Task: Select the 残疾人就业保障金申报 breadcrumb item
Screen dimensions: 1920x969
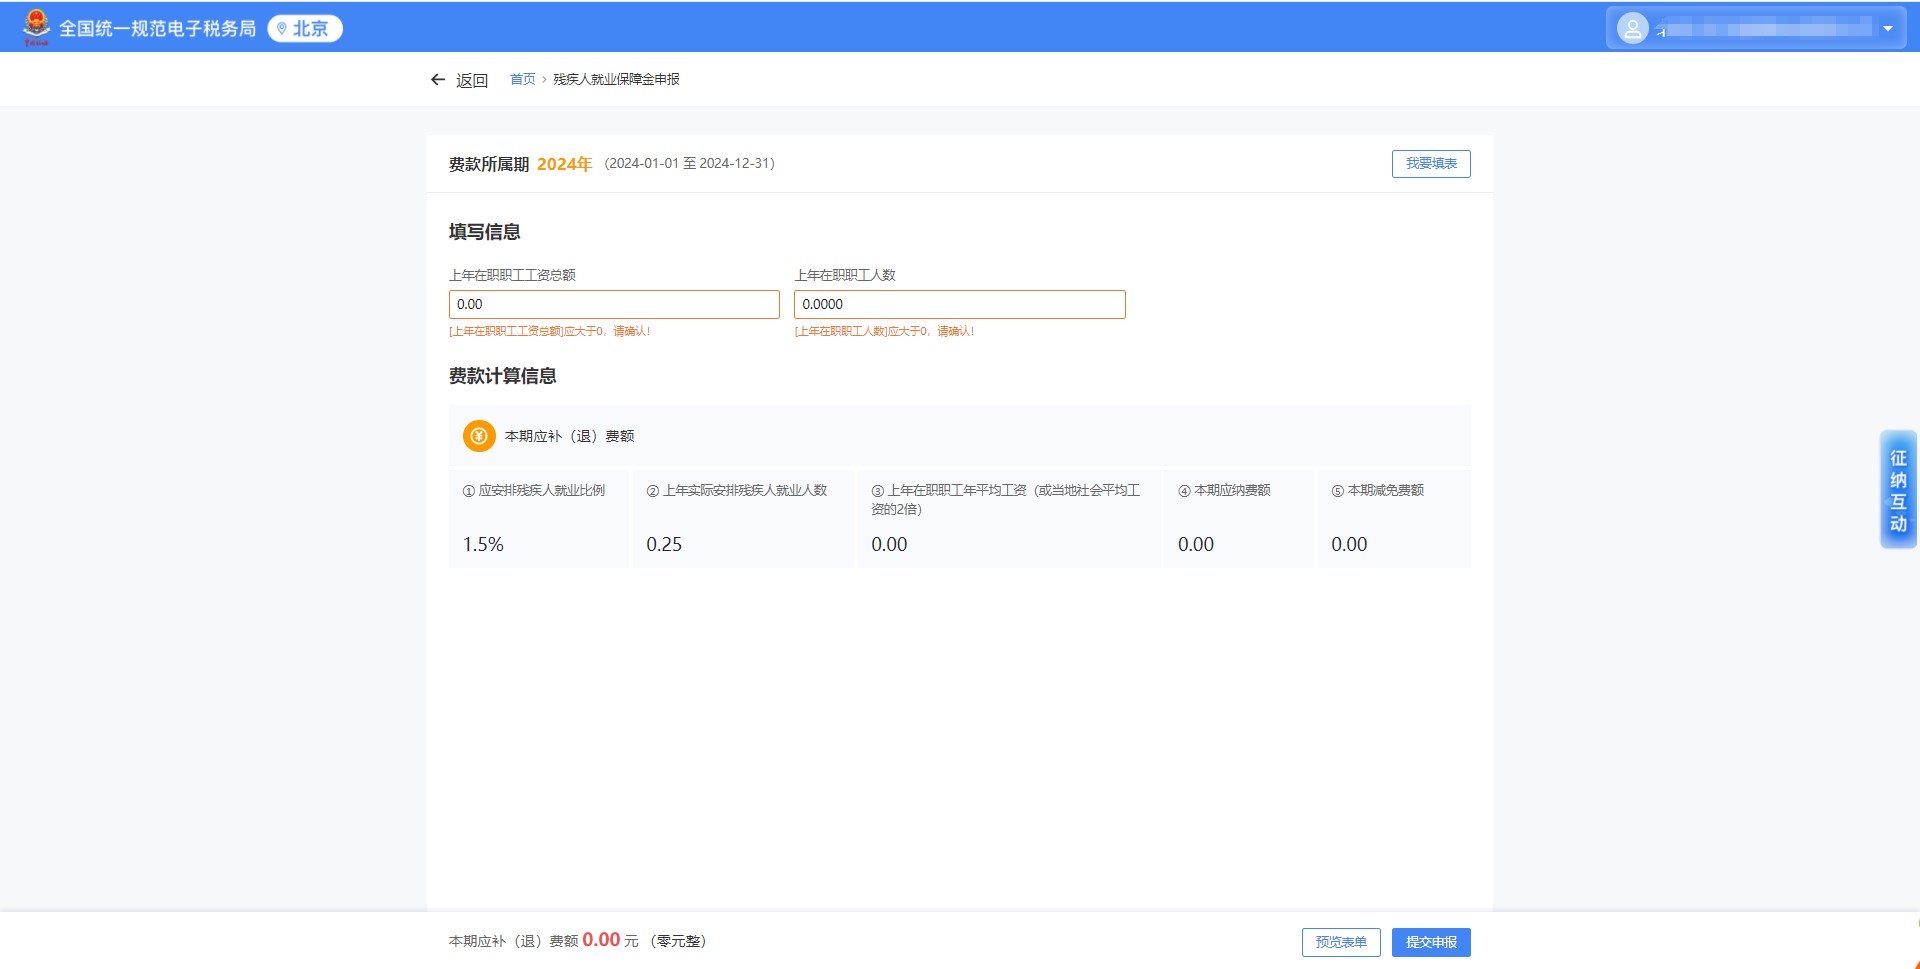Action: point(616,80)
